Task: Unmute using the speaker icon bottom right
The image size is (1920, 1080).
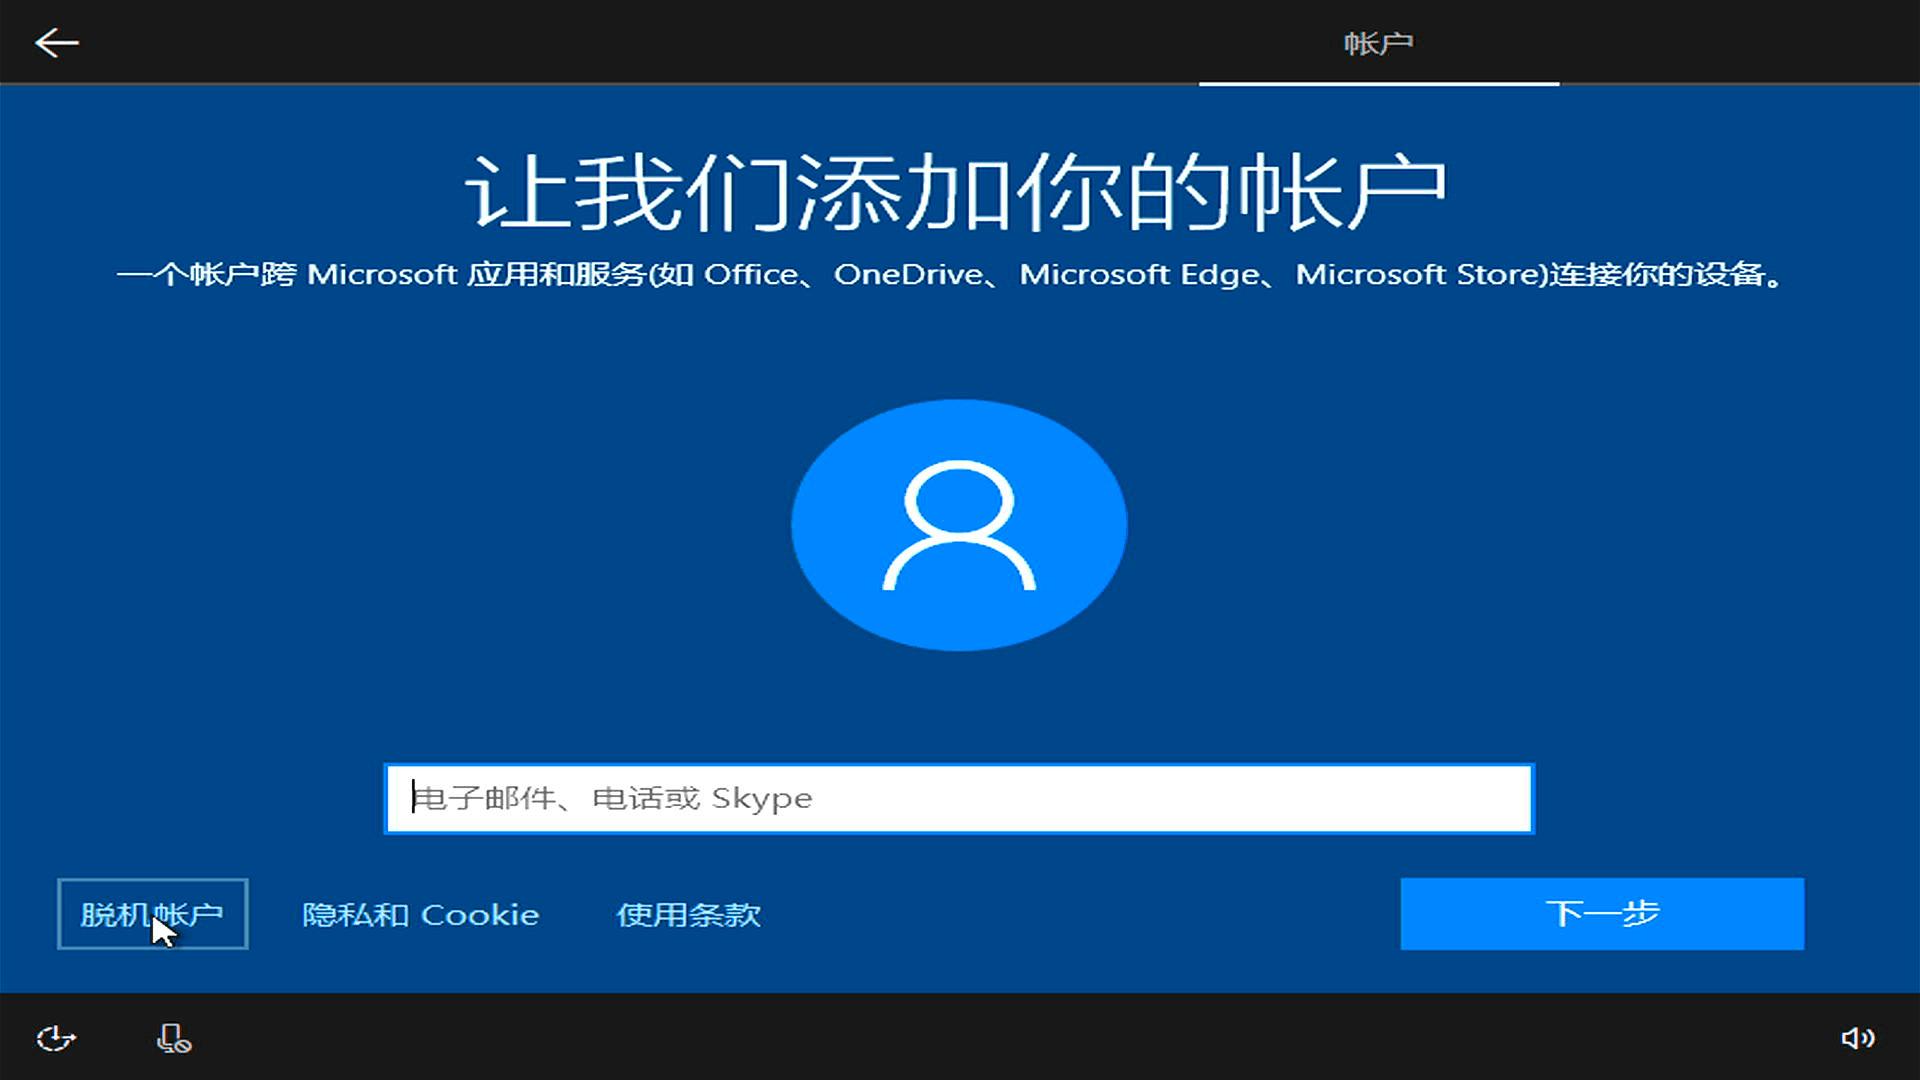Action: click(x=1857, y=1037)
